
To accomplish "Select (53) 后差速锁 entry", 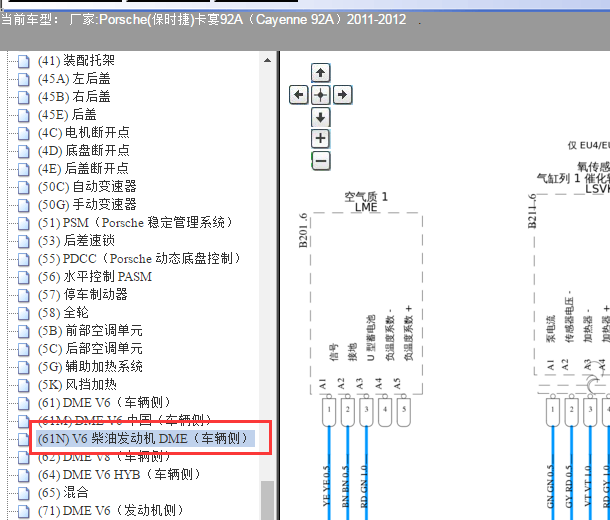I will (76, 241).
